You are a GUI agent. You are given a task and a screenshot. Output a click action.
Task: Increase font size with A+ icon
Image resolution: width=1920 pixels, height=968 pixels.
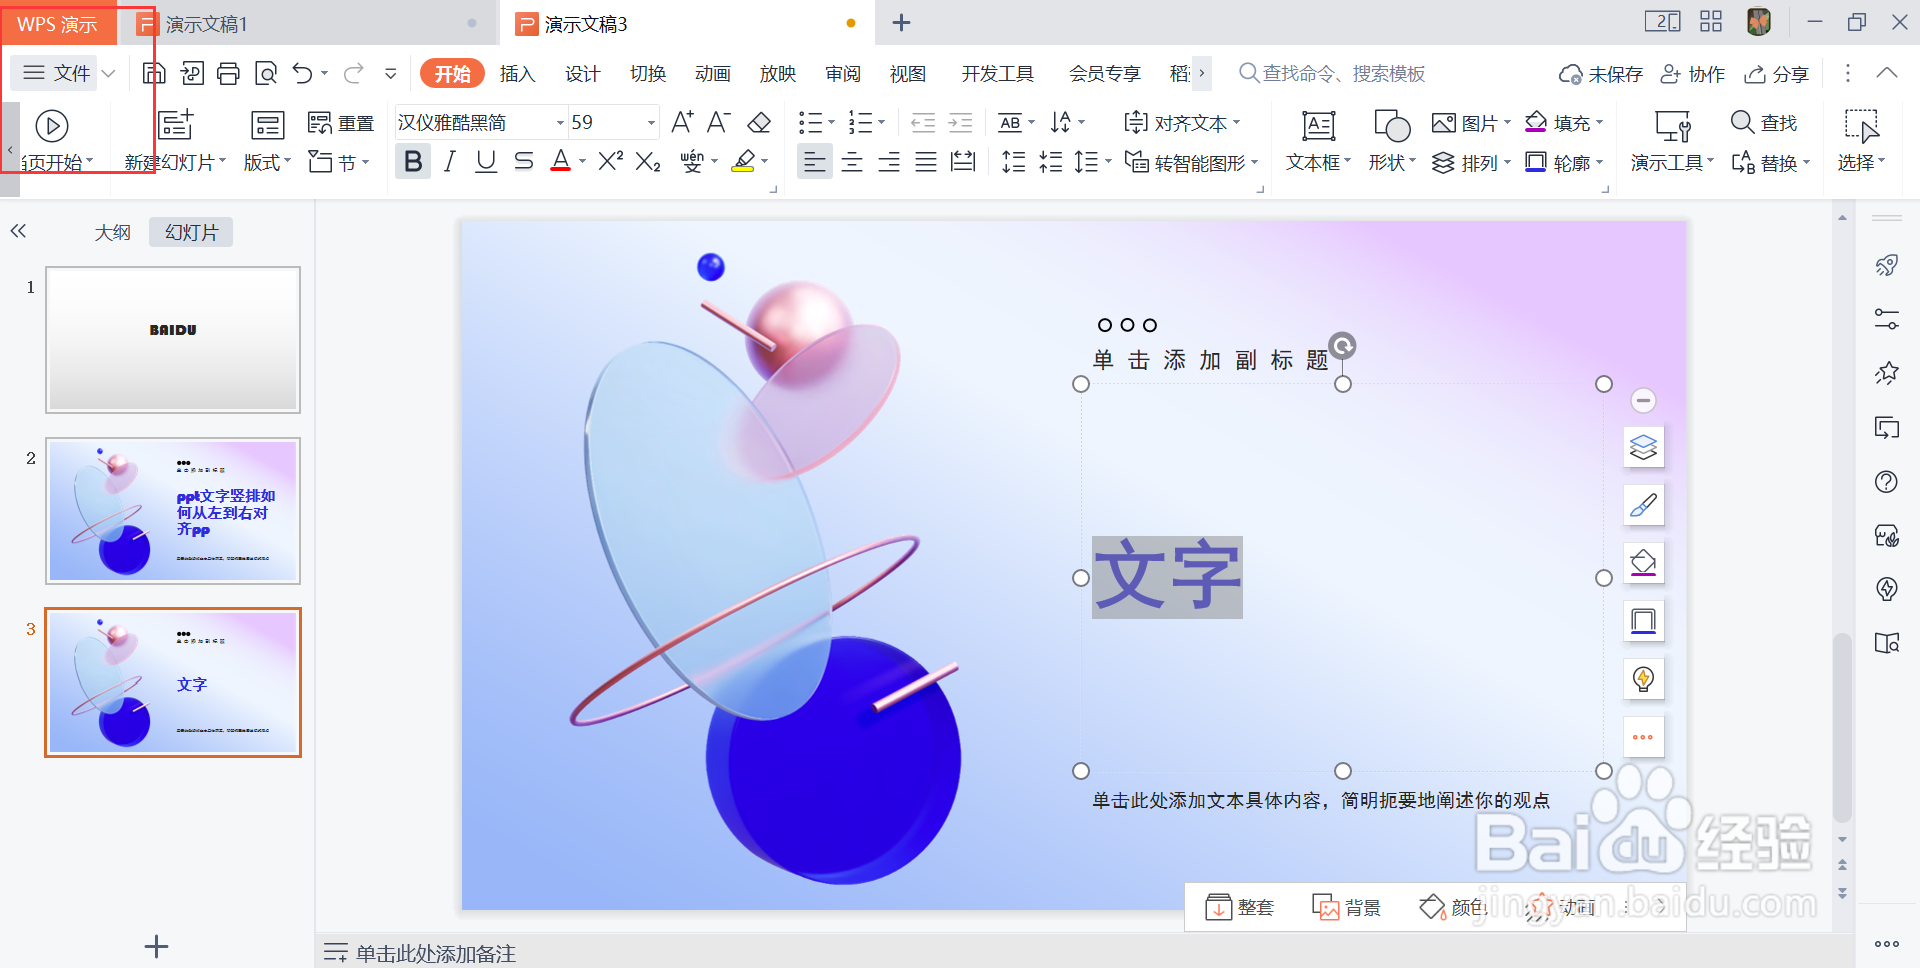(682, 122)
